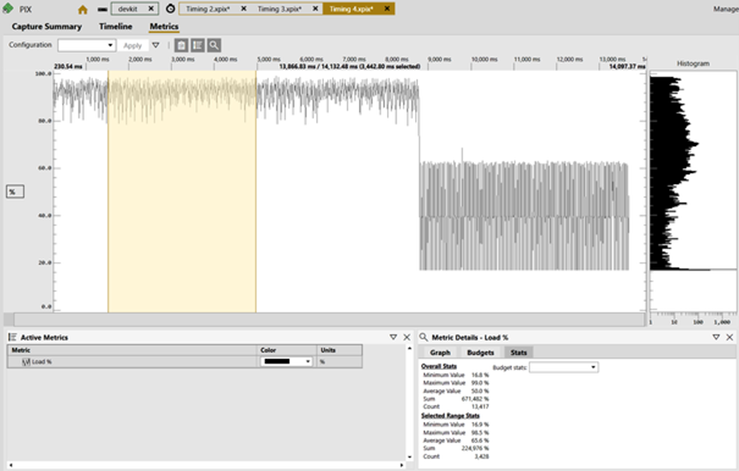Go to the PIX home page icon
Image resolution: width=739 pixels, height=471 pixels.
pos(82,9)
